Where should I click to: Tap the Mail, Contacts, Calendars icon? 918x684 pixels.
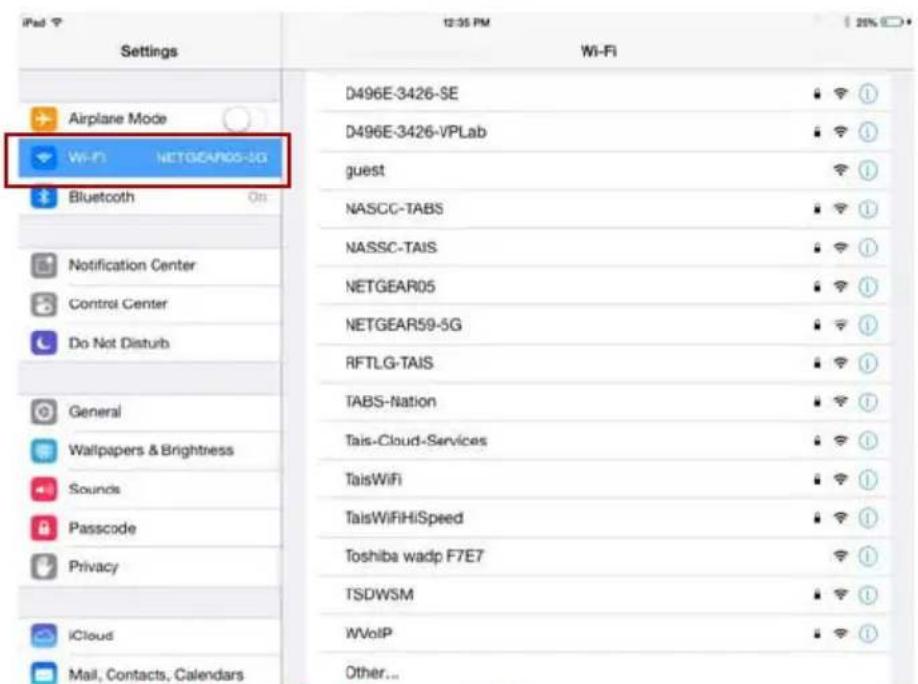click(x=44, y=673)
